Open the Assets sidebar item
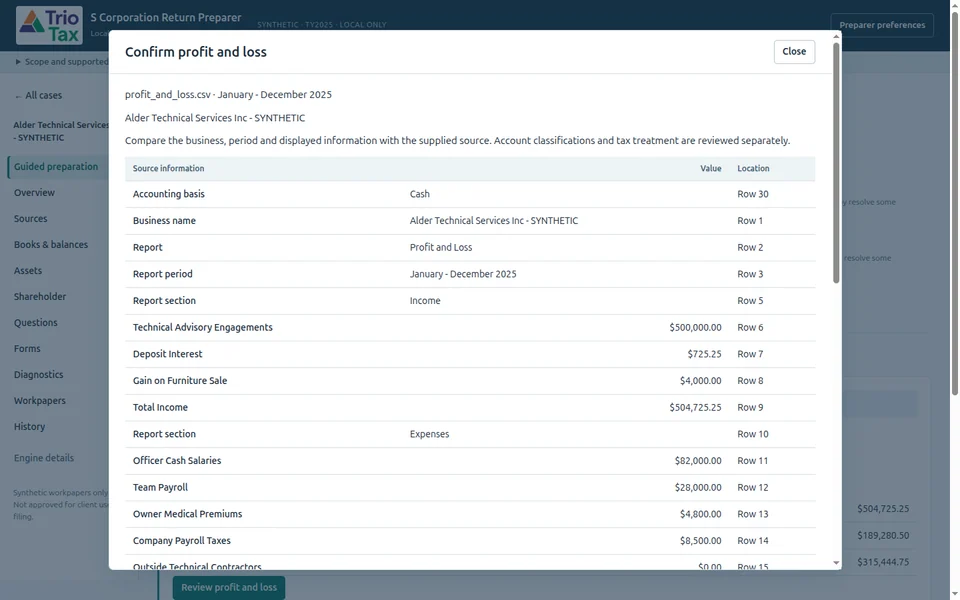The image size is (960, 600). tap(28, 271)
